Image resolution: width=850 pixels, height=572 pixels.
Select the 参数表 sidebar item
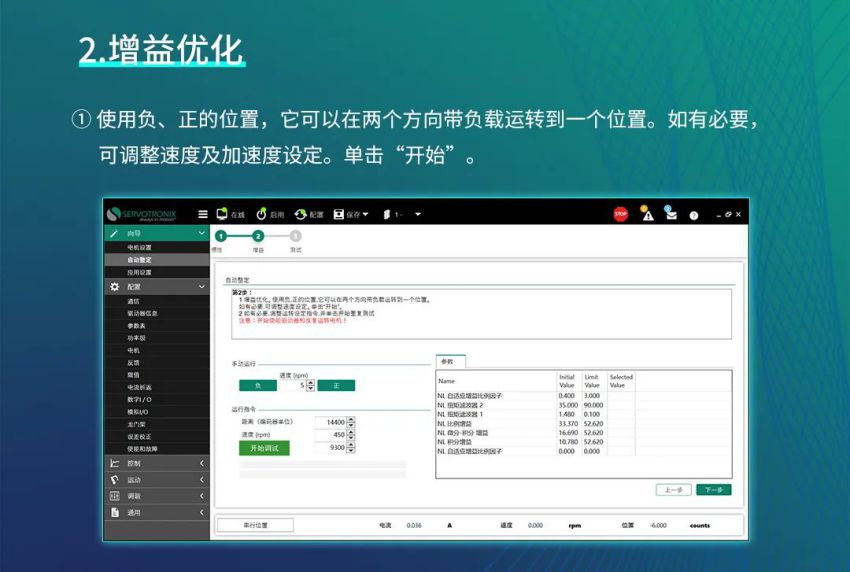[136, 325]
